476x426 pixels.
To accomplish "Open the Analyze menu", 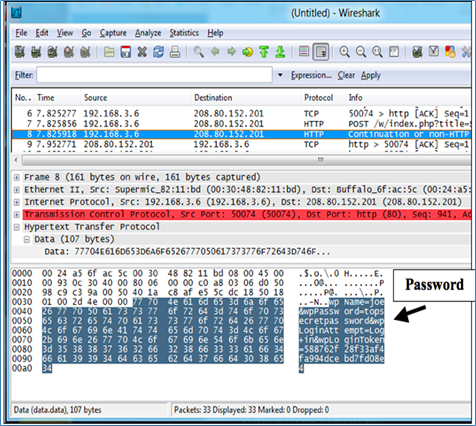I will pyautogui.click(x=148, y=33).
